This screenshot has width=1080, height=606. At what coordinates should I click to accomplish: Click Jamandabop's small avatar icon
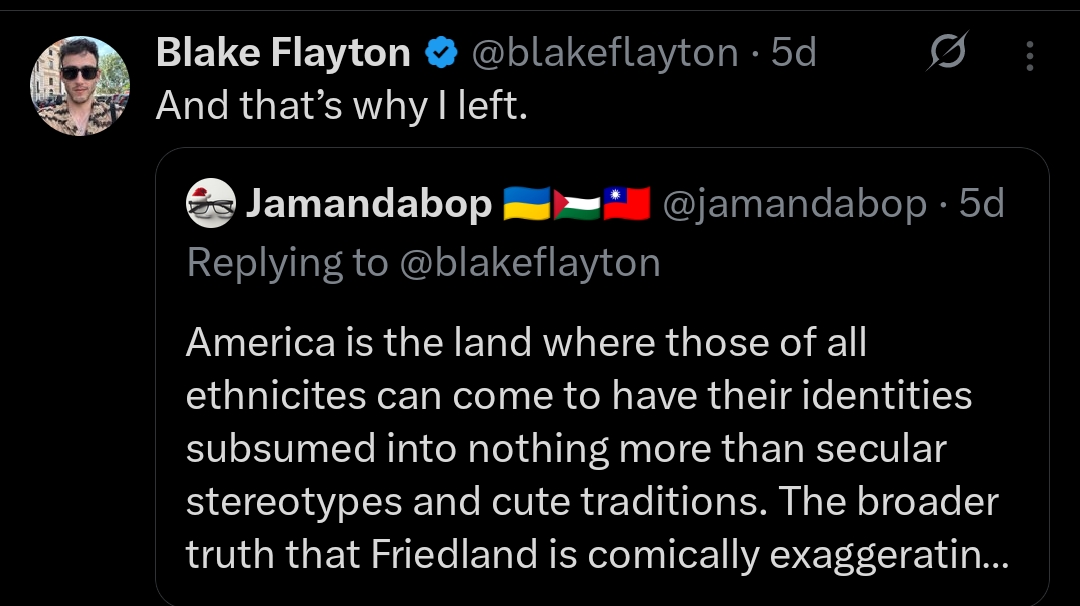[211, 204]
